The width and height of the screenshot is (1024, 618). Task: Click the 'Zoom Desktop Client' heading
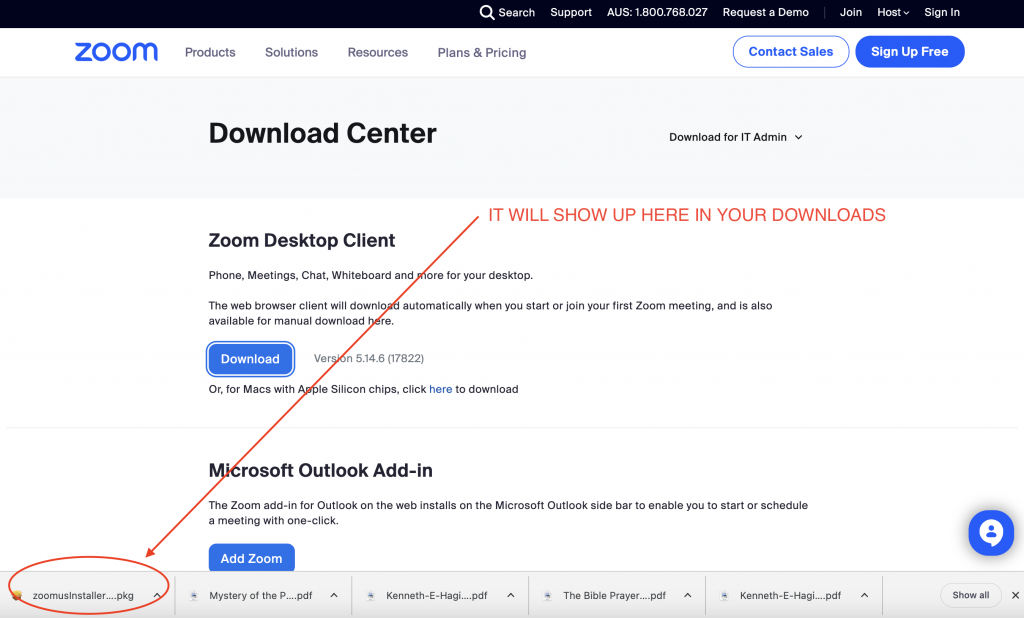[302, 240]
